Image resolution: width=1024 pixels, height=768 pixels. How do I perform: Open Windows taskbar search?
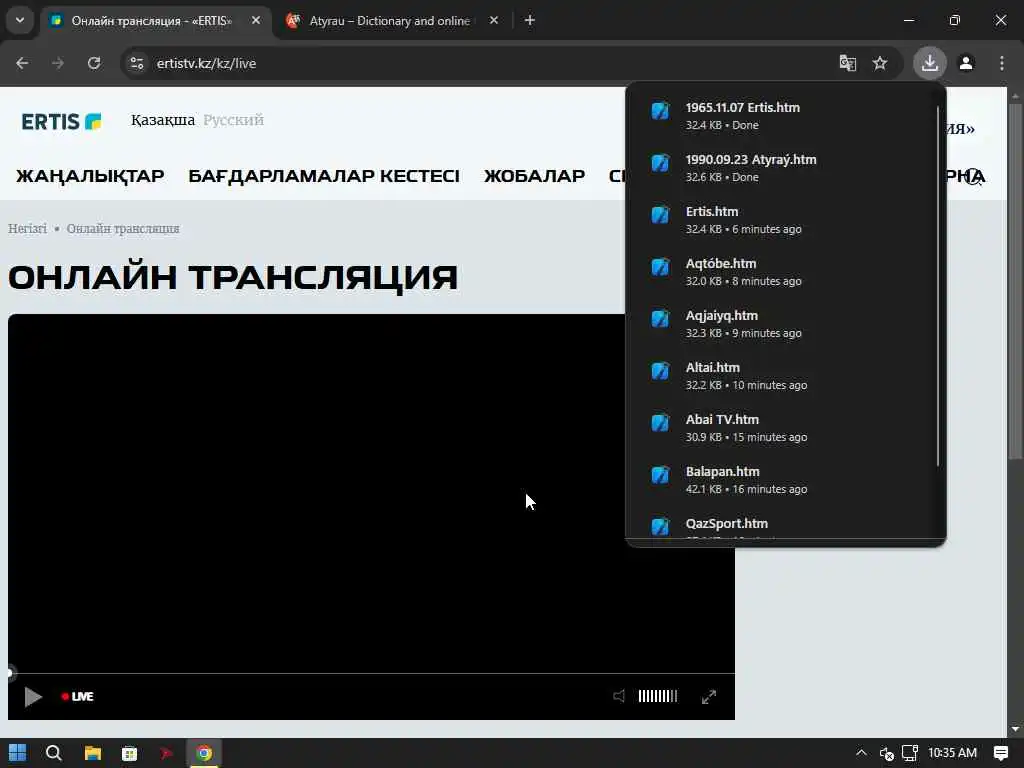[54, 753]
